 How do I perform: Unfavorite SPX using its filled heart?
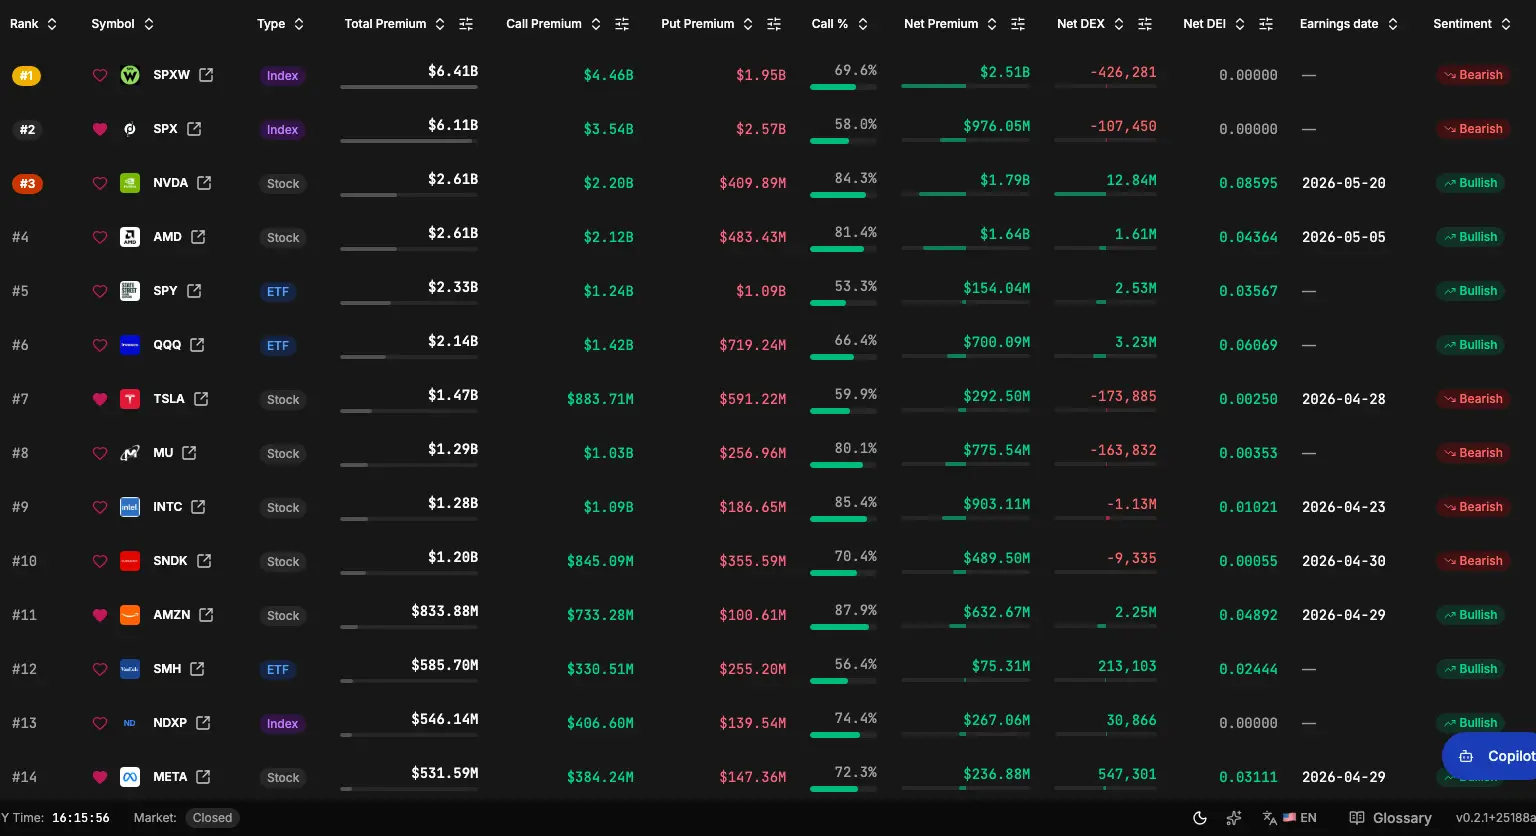tap(100, 129)
